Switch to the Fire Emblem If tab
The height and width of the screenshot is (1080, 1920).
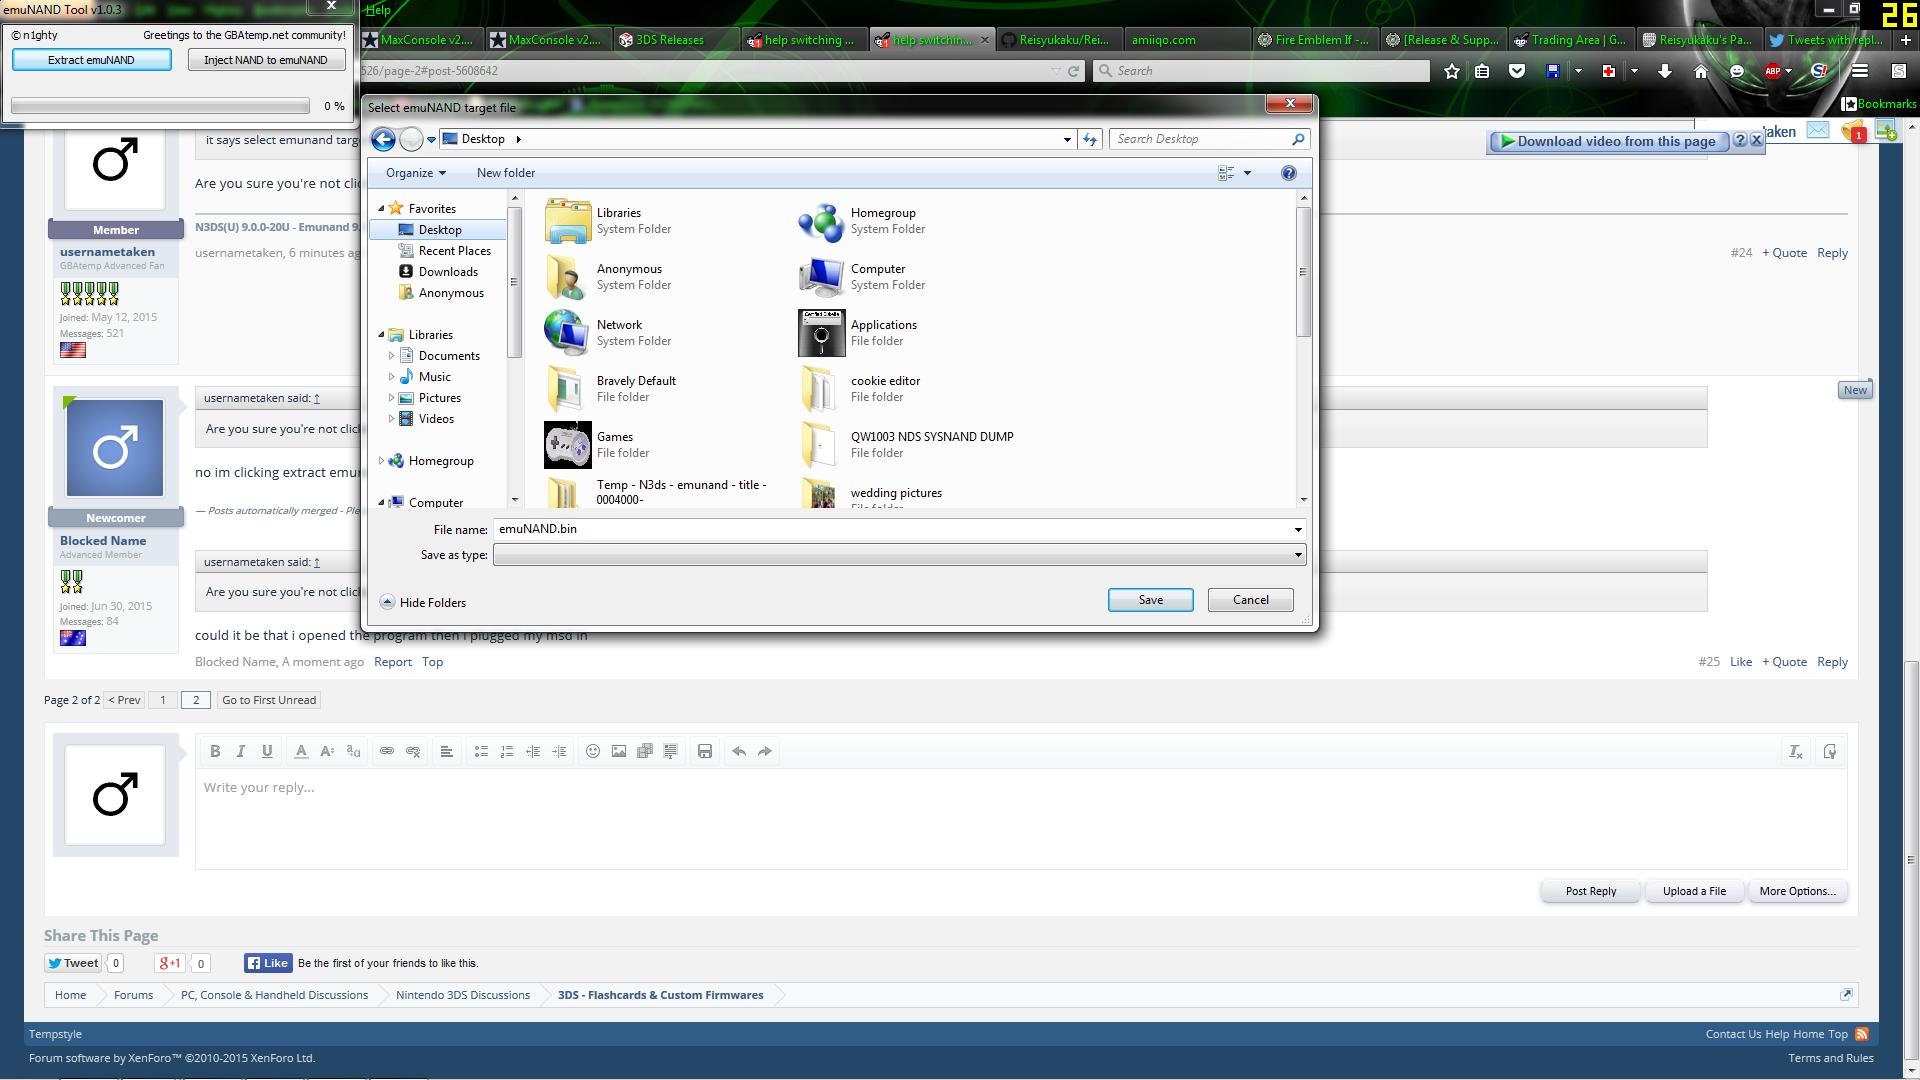[1313, 40]
